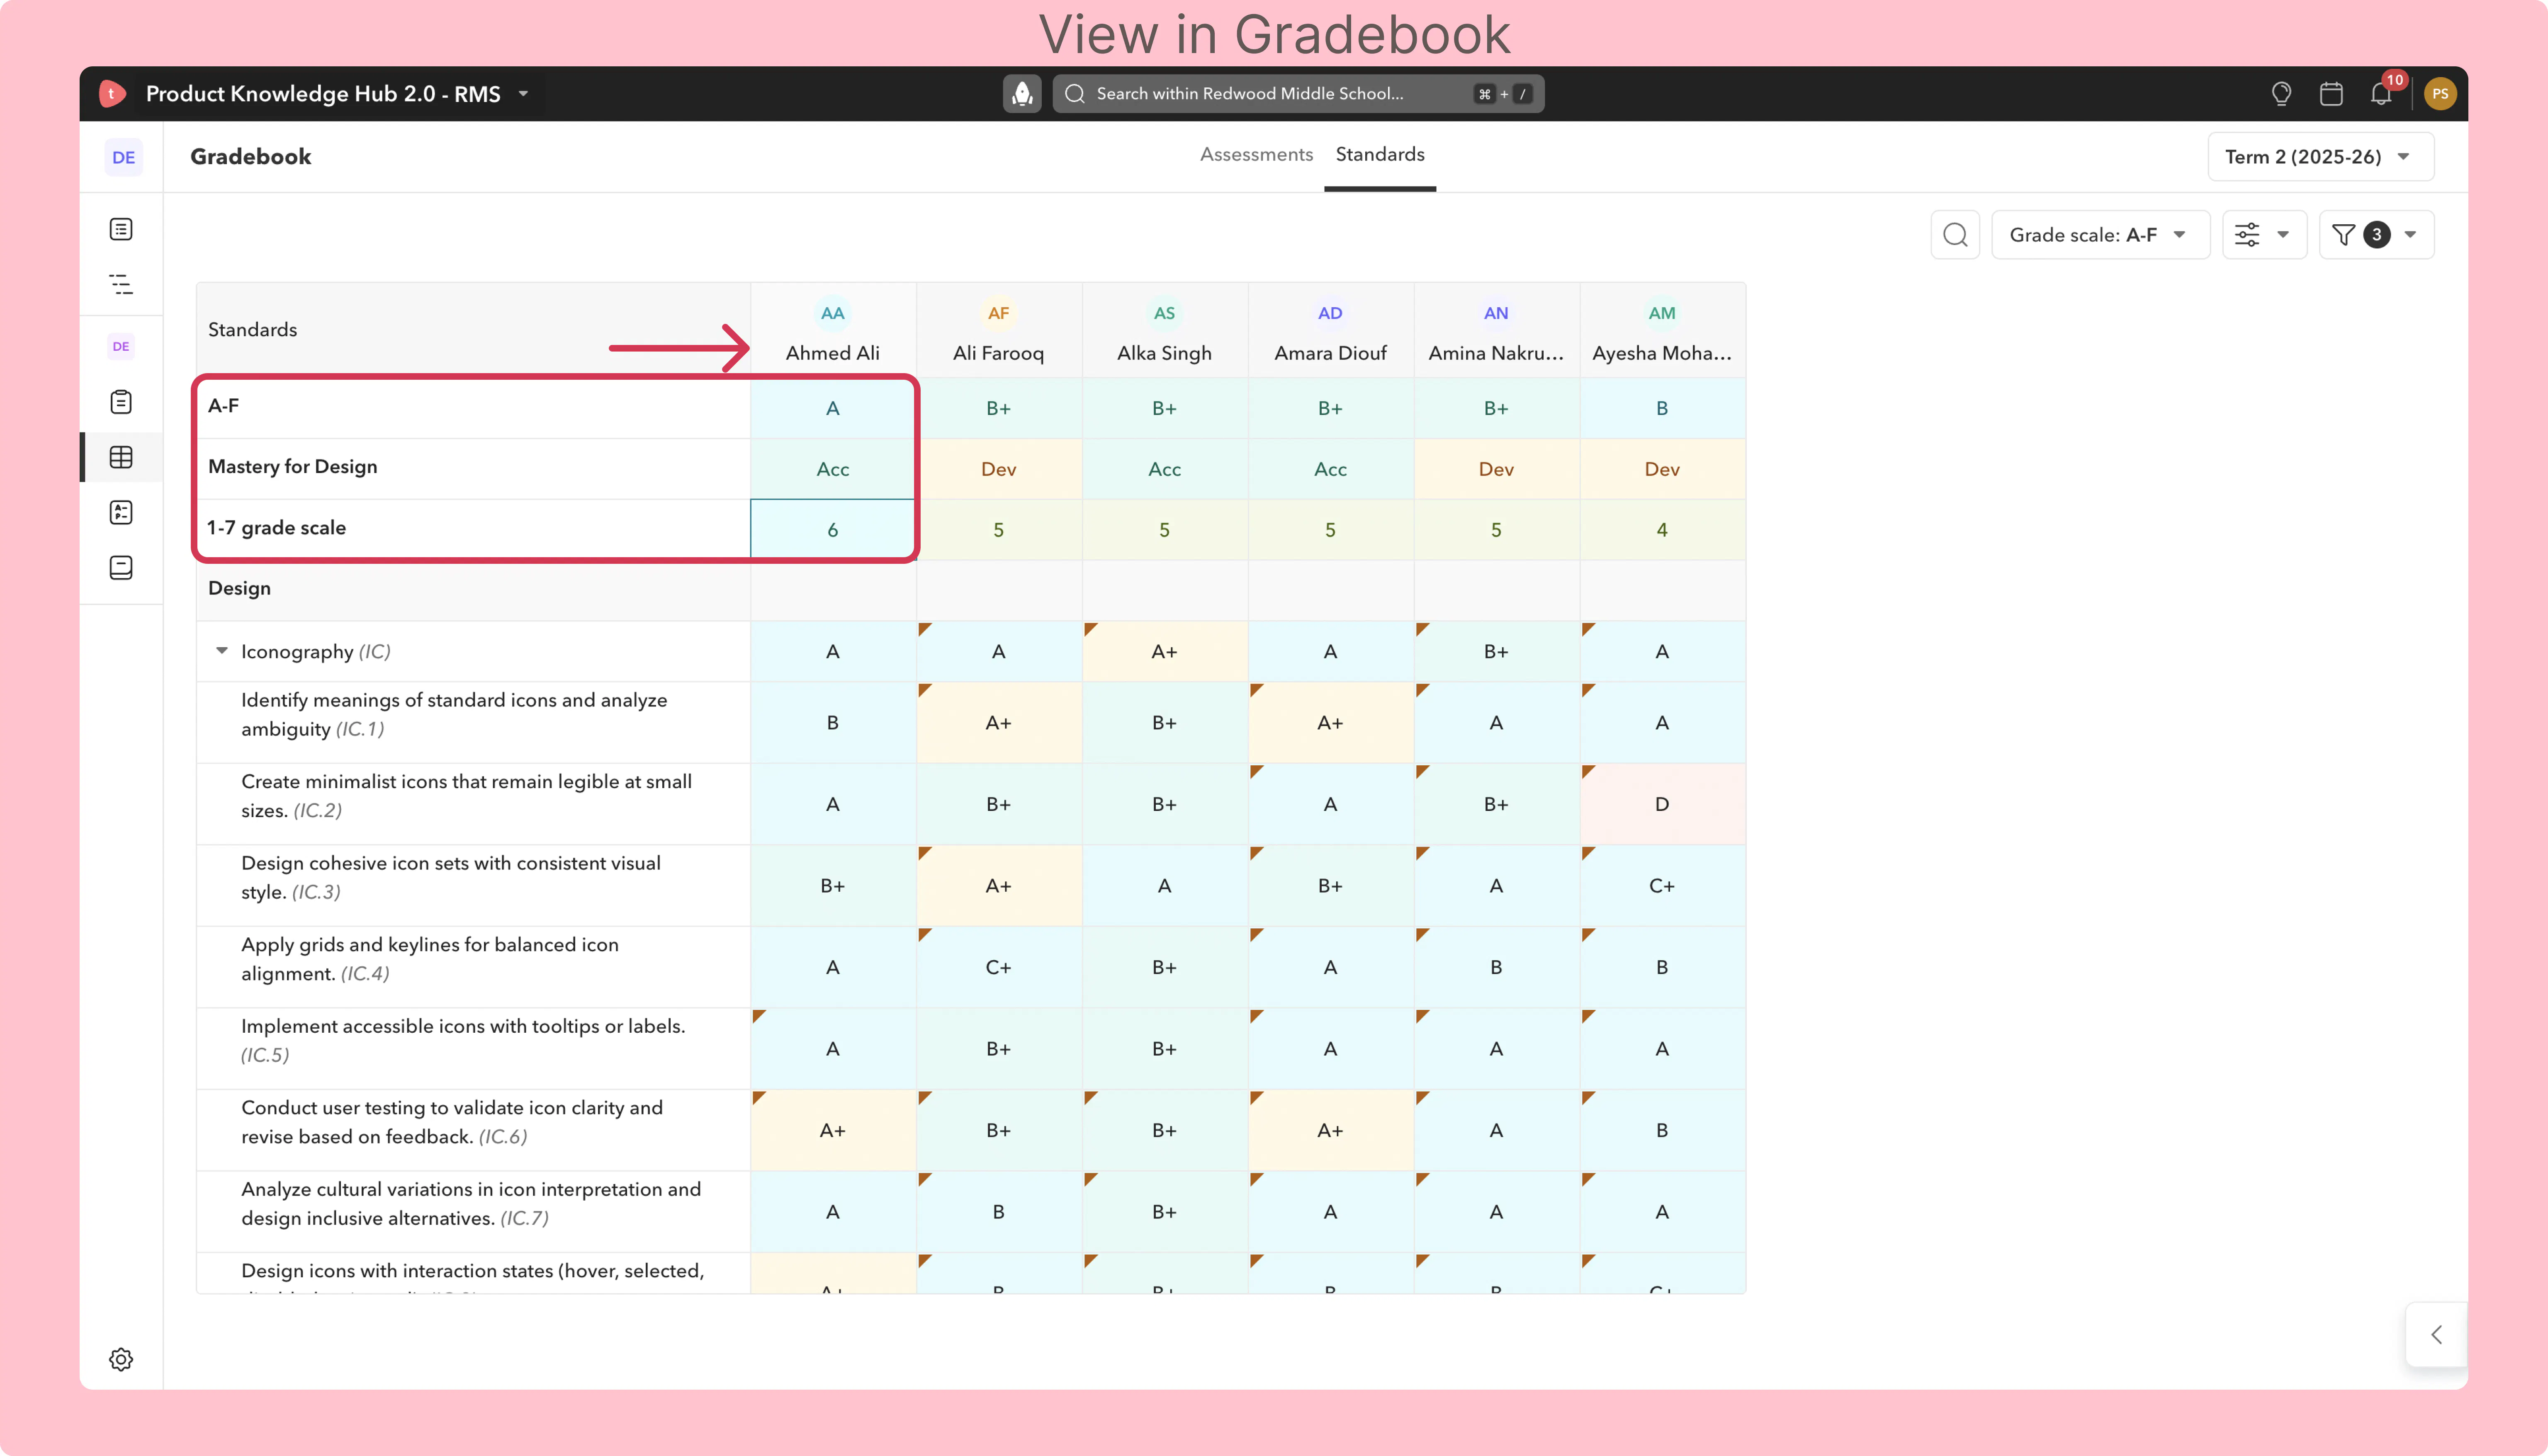
Task: Click the Mastery for Design row label
Action: point(293,467)
